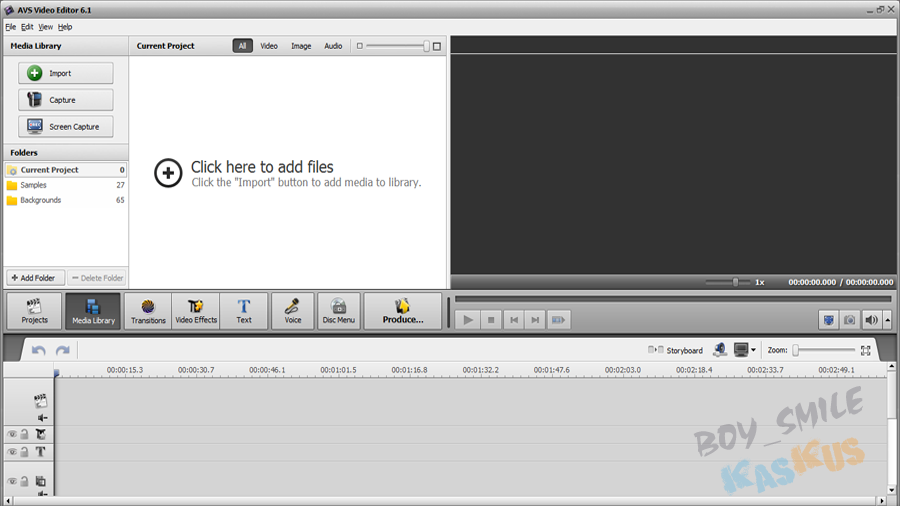Click the text track T icon
Viewport: 900px width, 506px height.
click(41, 452)
